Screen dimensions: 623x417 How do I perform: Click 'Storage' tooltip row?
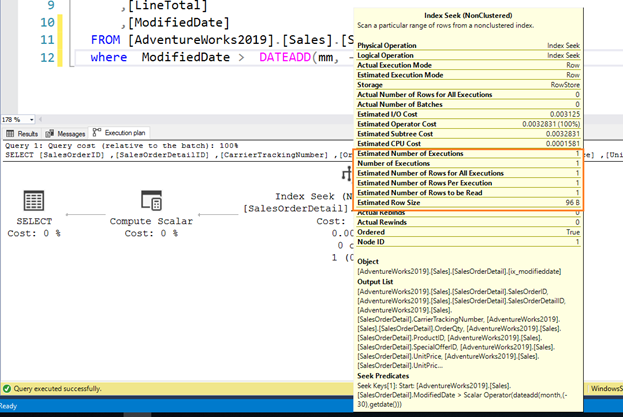pyautogui.click(x=468, y=85)
